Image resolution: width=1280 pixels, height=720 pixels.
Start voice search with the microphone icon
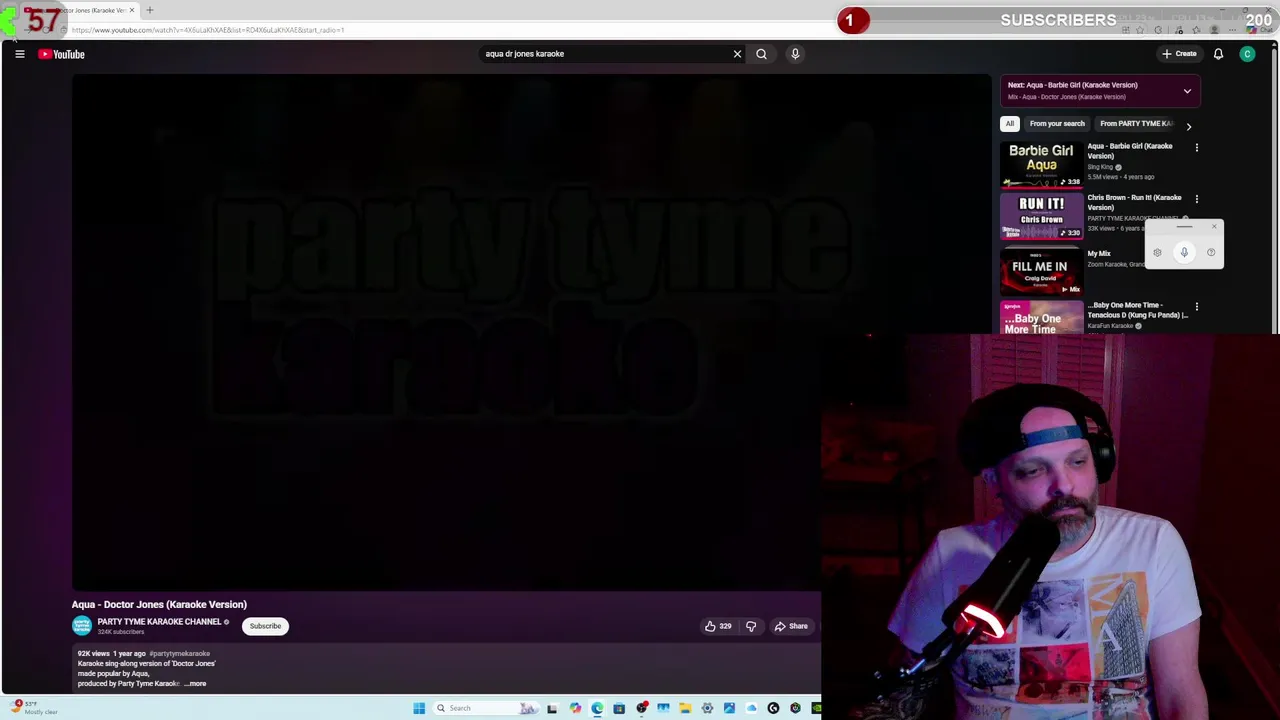795,54
